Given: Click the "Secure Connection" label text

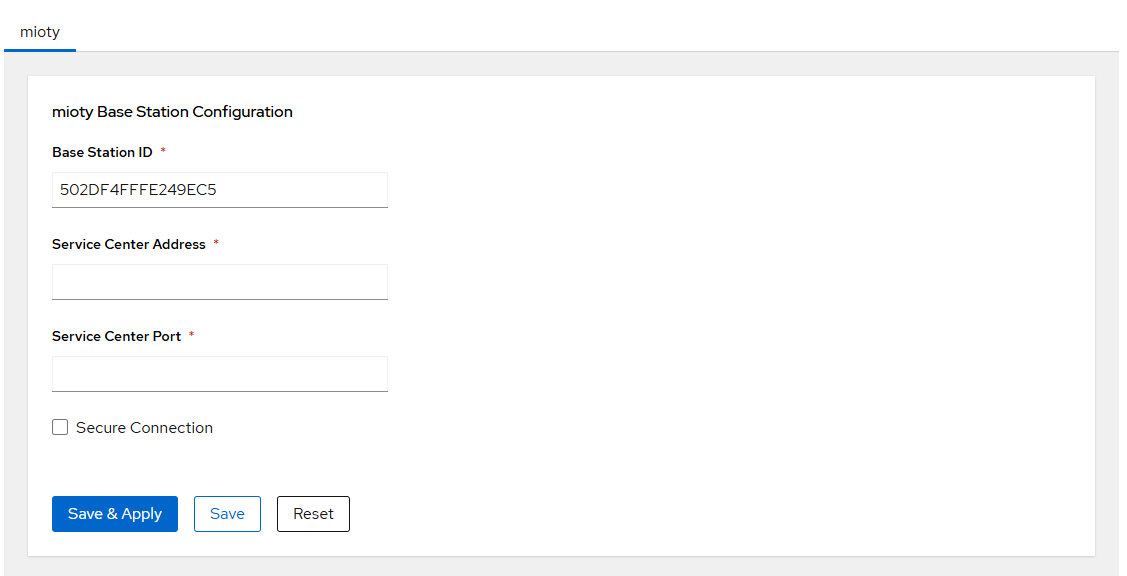Looking at the screenshot, I should 144,428.
